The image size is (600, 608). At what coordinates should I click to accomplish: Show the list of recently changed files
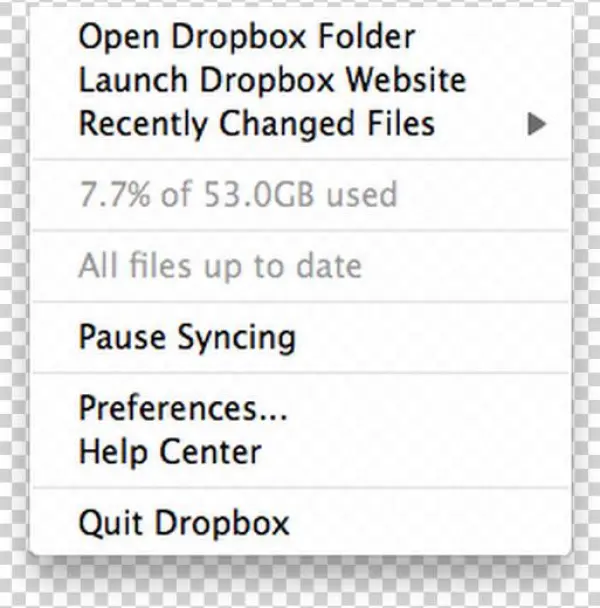click(x=256, y=124)
